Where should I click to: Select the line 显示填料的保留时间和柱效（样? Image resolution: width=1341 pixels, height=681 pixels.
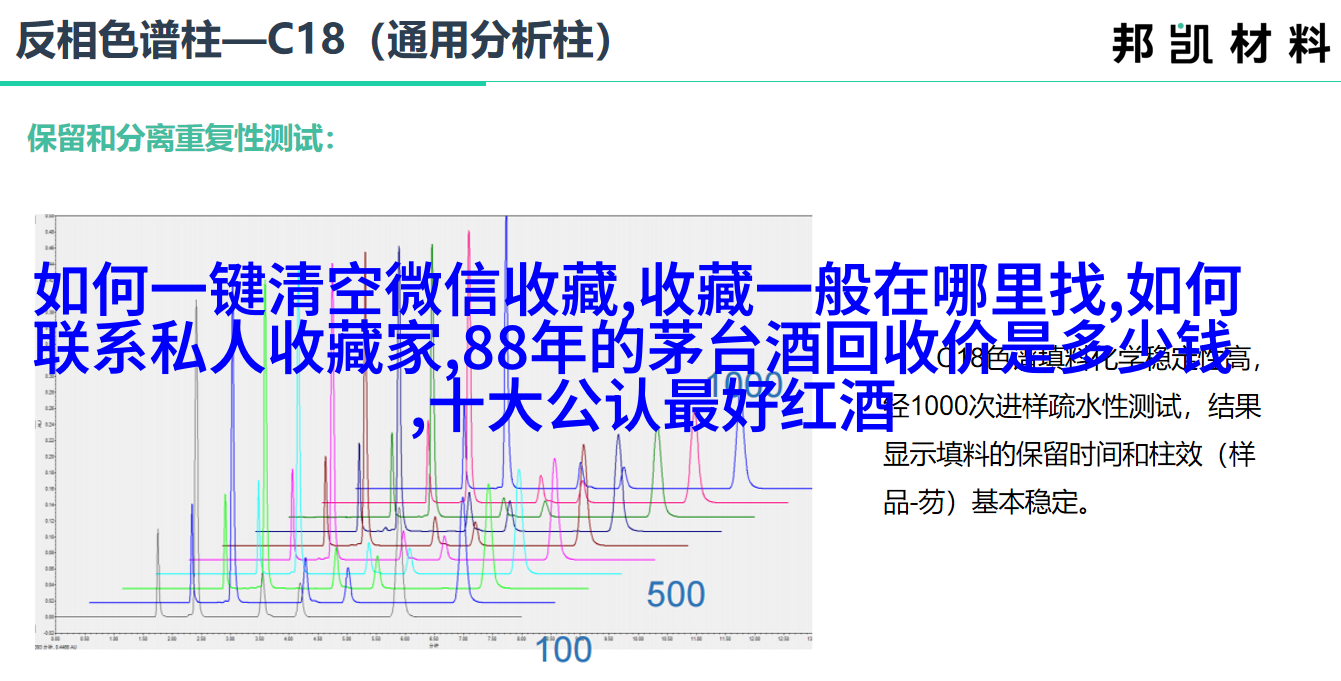pyautogui.click(x=1069, y=454)
